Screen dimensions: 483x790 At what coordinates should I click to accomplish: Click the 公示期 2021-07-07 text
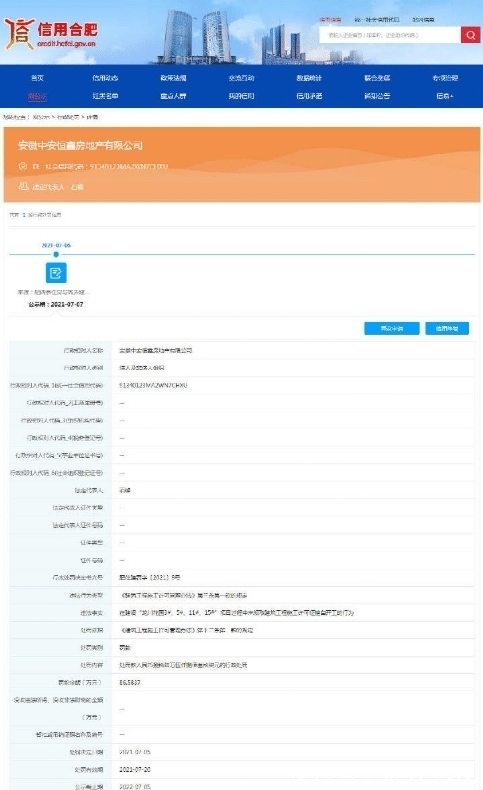pos(56,305)
